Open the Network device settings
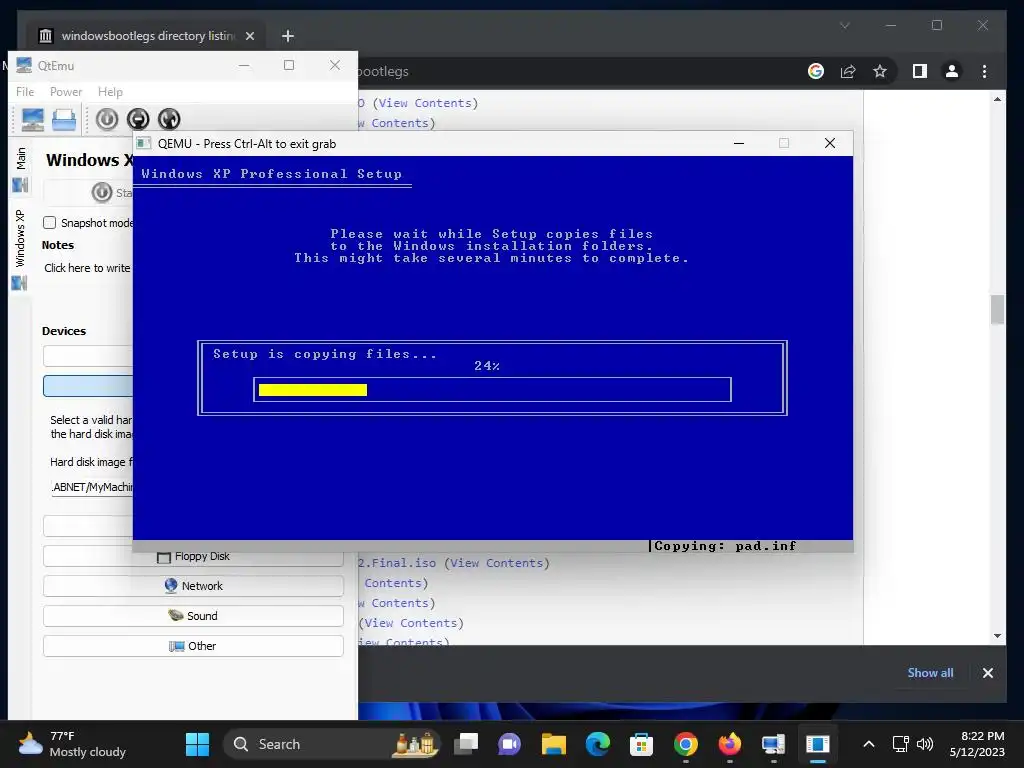This screenshot has height=768, width=1024. (x=193, y=586)
